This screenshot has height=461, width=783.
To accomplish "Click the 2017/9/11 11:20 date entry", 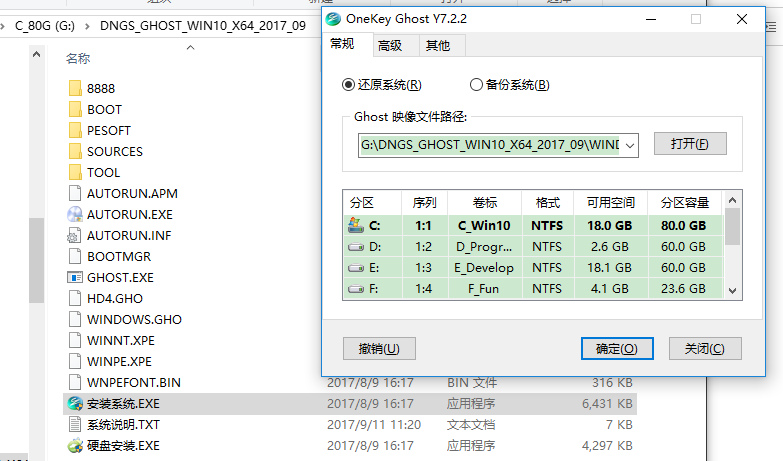I will [x=374, y=425].
